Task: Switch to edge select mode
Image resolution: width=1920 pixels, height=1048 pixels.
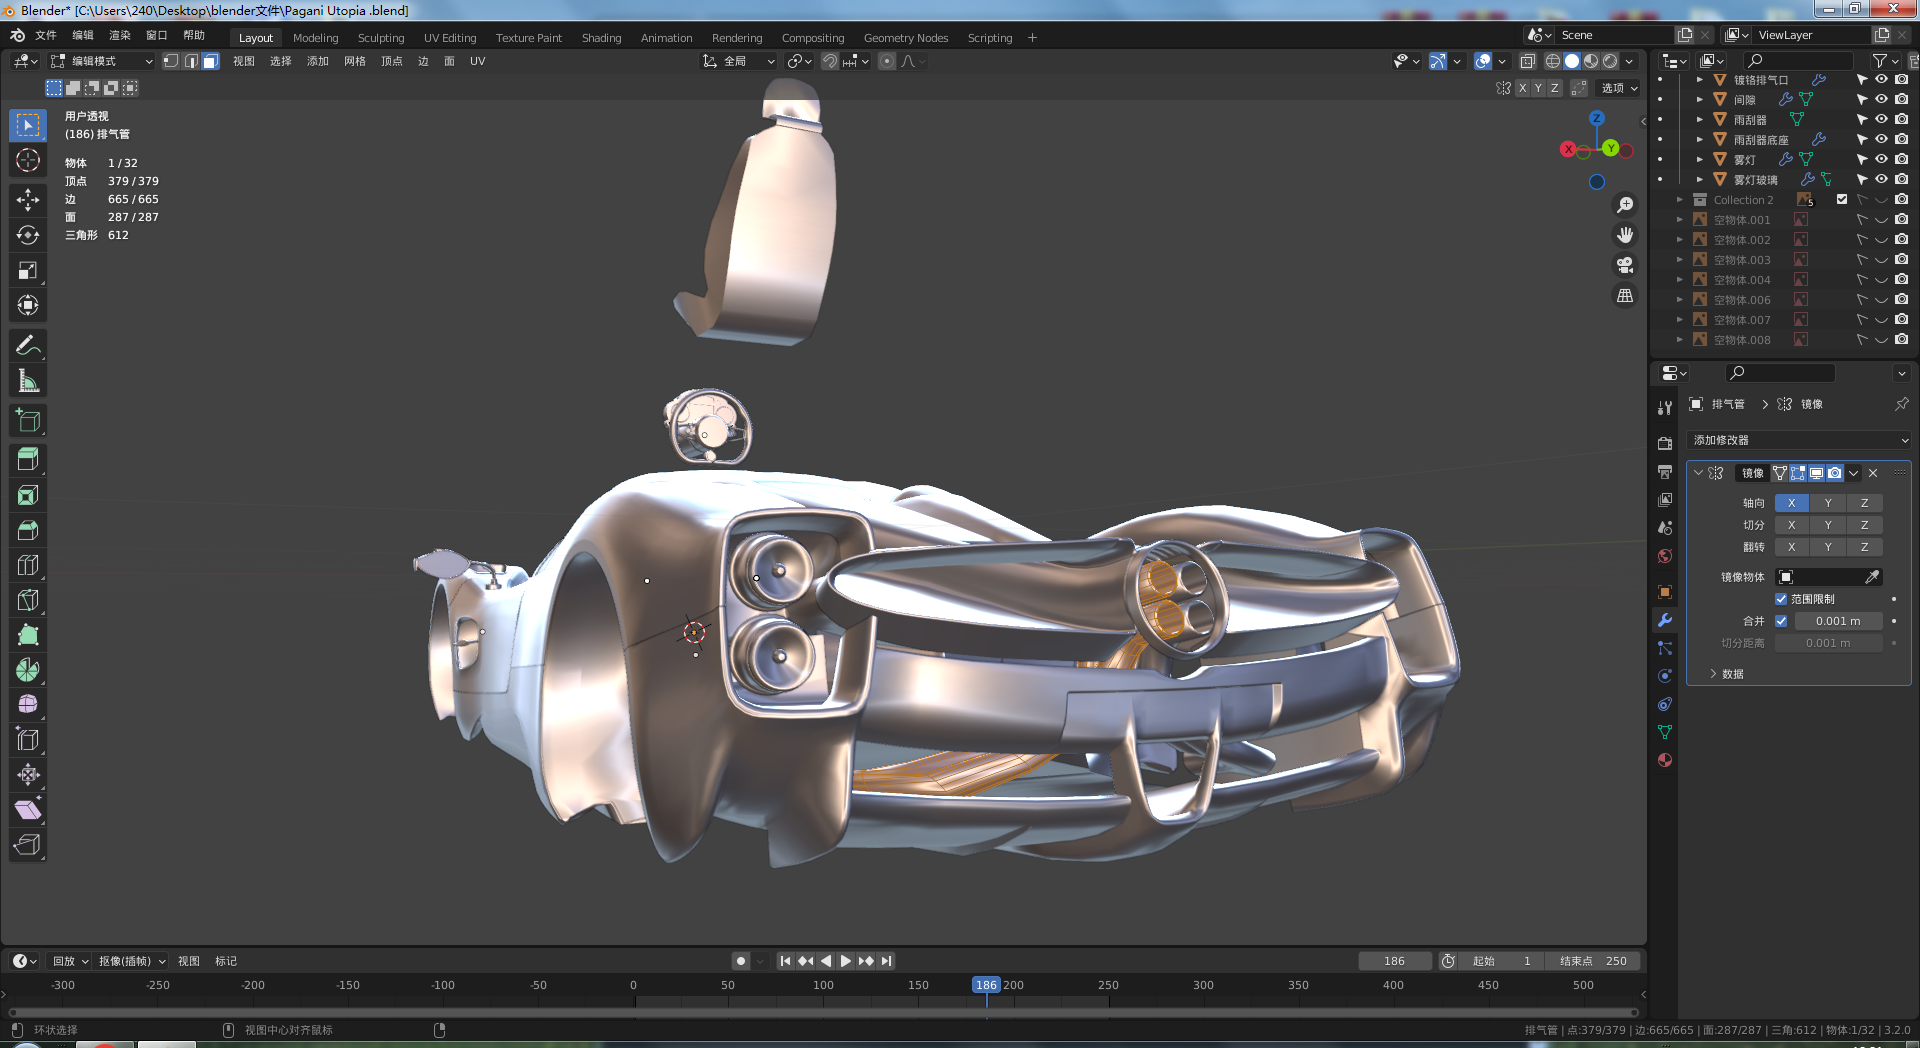Action: click(191, 61)
